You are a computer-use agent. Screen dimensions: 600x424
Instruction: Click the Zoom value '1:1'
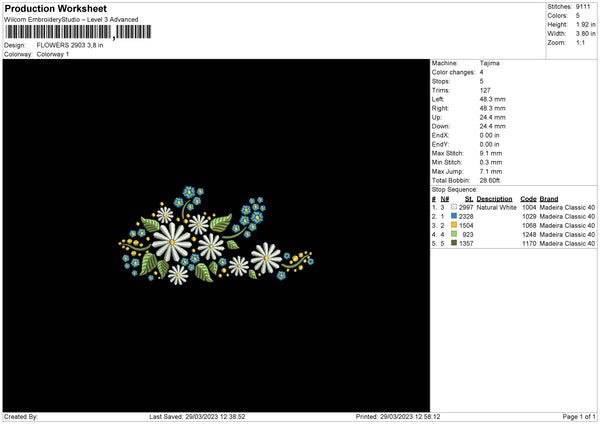click(580, 42)
